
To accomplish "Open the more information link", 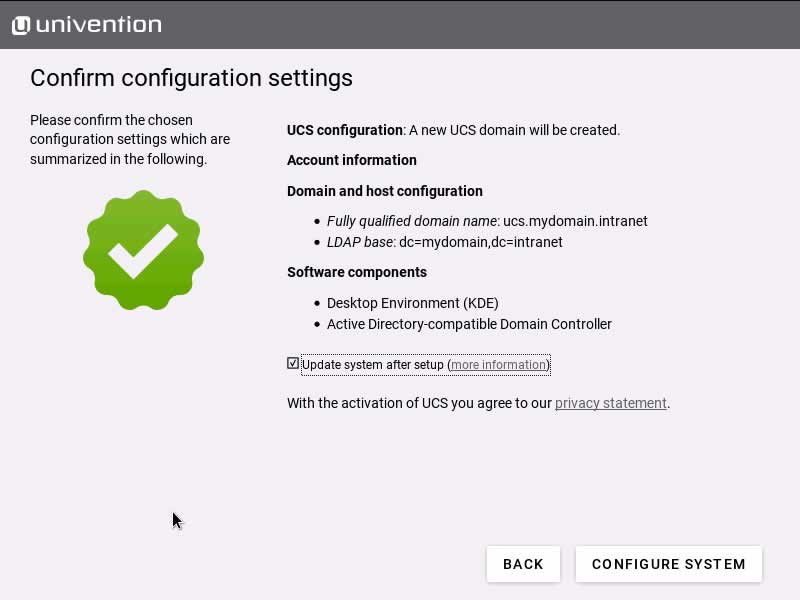I will [x=498, y=365].
